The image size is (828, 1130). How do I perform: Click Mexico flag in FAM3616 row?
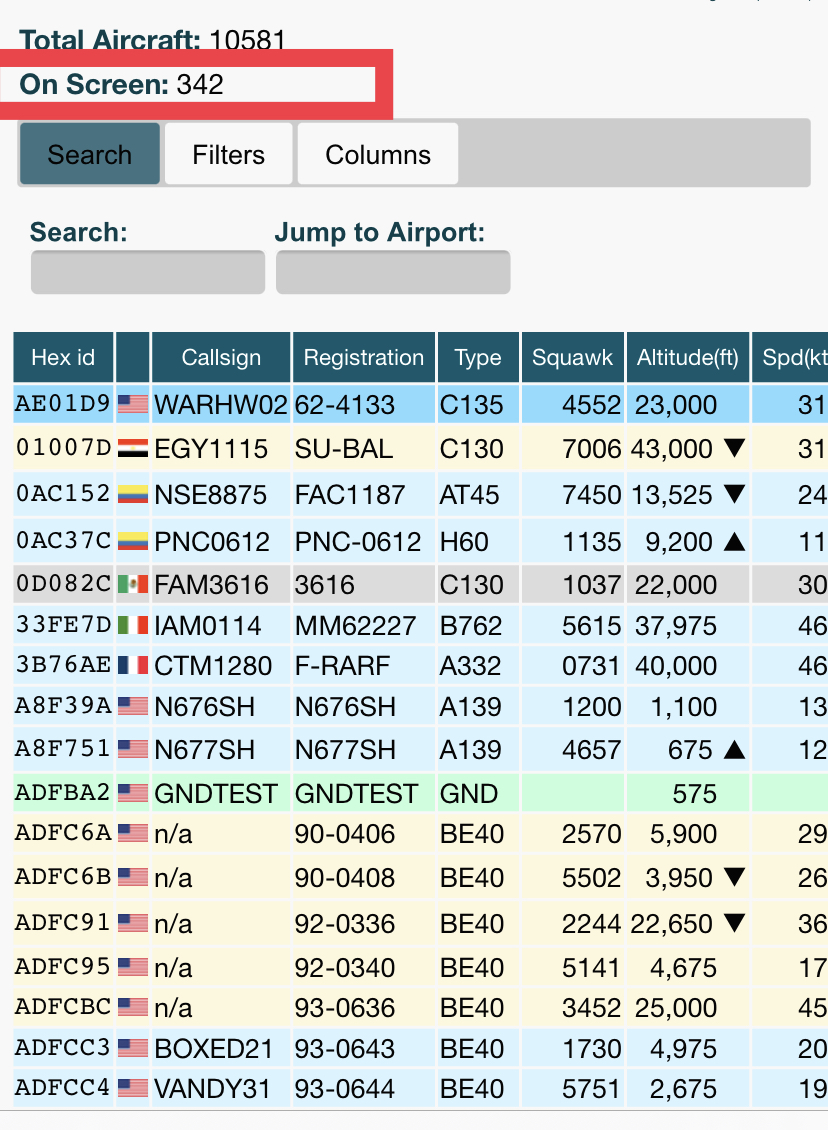click(x=133, y=584)
